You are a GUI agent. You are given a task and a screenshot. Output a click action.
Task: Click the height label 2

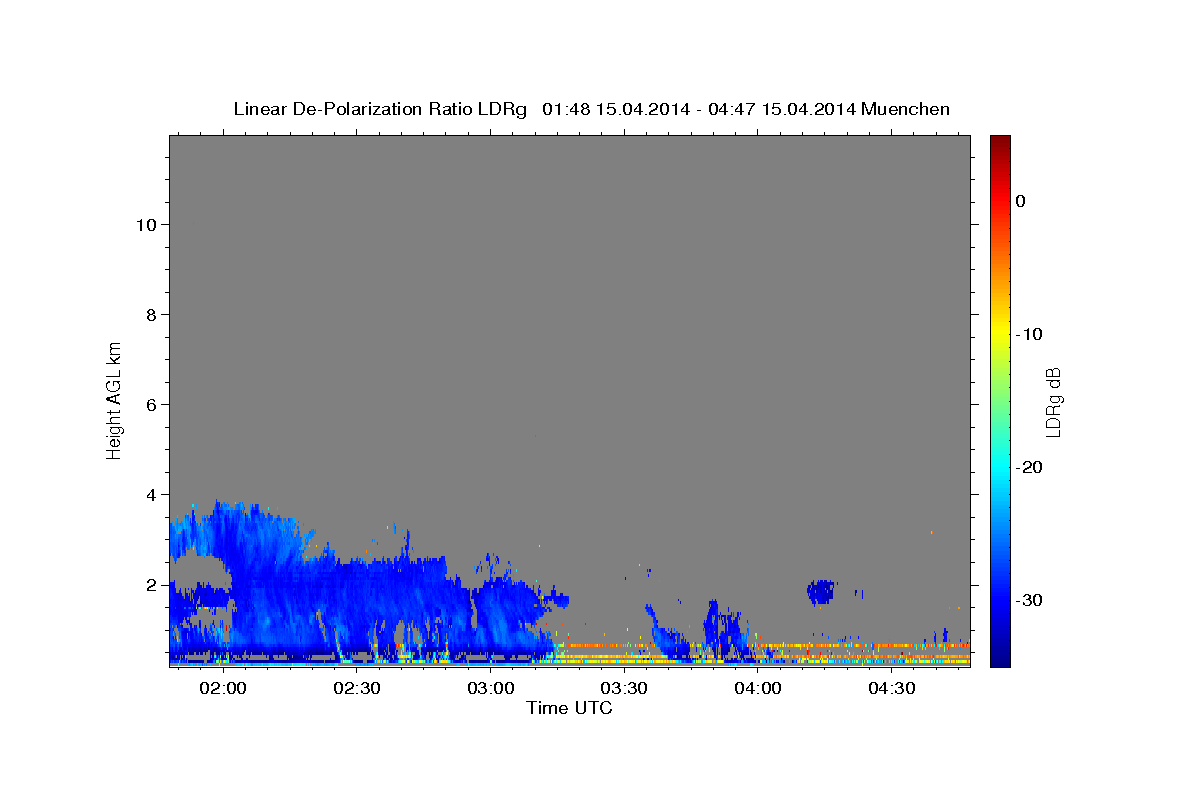151,584
